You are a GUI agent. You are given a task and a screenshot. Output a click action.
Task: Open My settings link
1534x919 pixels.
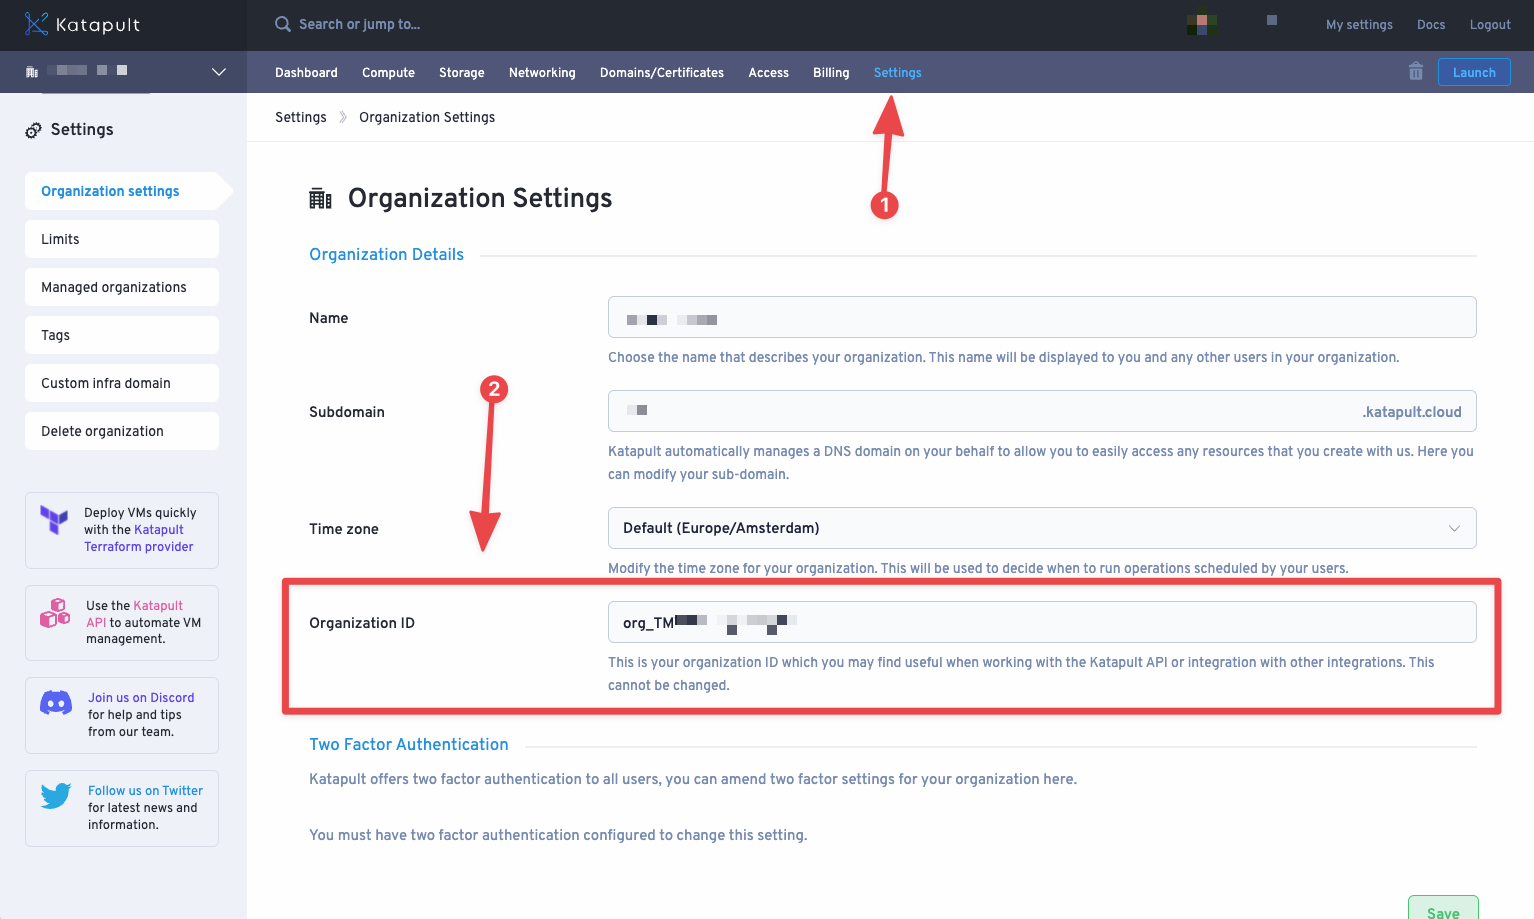1359,25
